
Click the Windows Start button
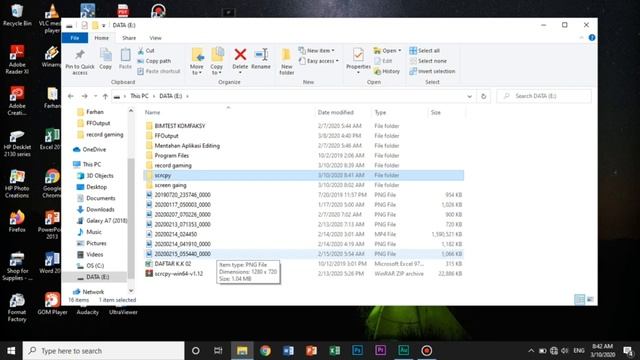pyautogui.click(x=11, y=351)
